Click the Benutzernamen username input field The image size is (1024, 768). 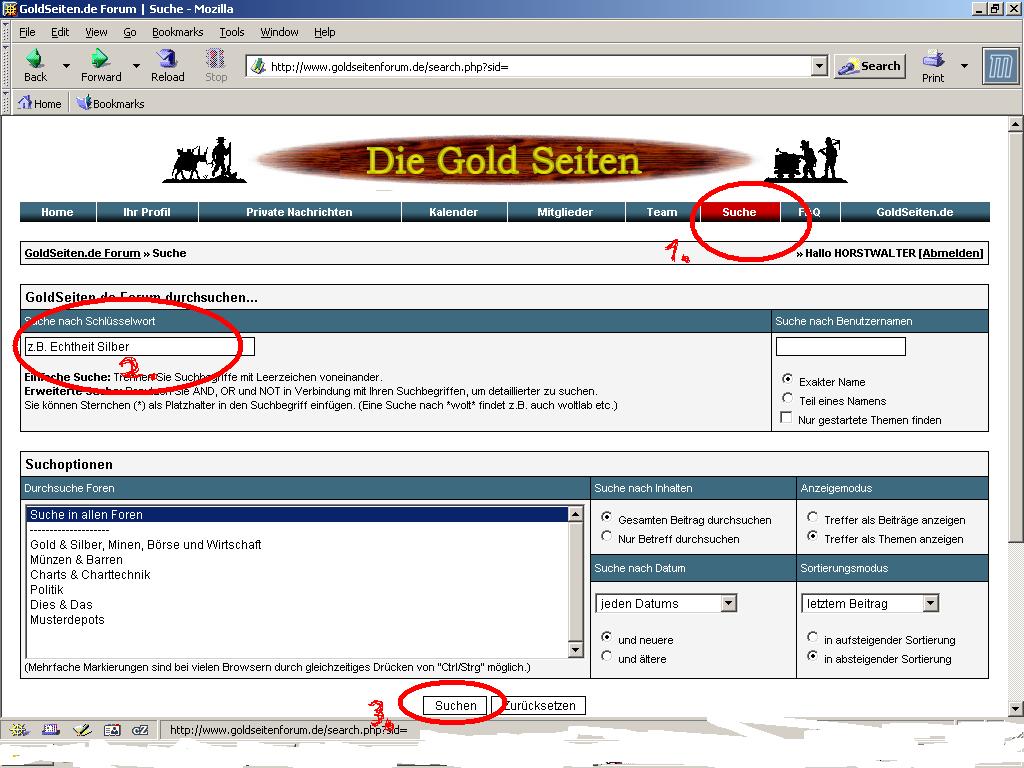click(841, 347)
